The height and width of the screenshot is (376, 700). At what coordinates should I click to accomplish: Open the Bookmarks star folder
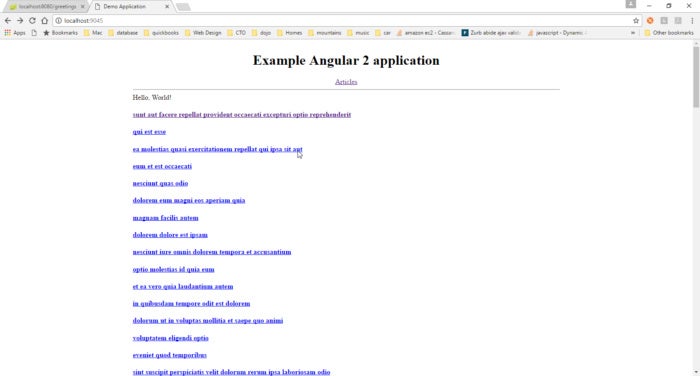coord(60,33)
